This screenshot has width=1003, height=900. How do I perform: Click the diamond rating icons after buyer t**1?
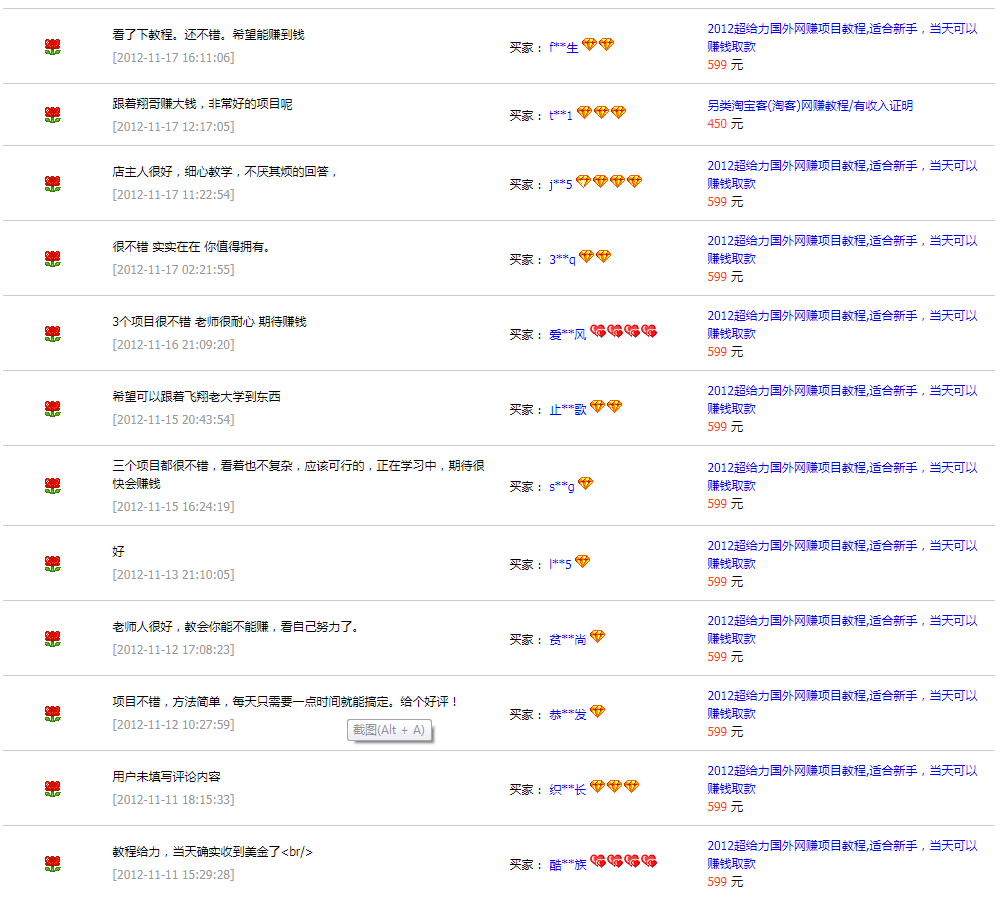tap(601, 113)
